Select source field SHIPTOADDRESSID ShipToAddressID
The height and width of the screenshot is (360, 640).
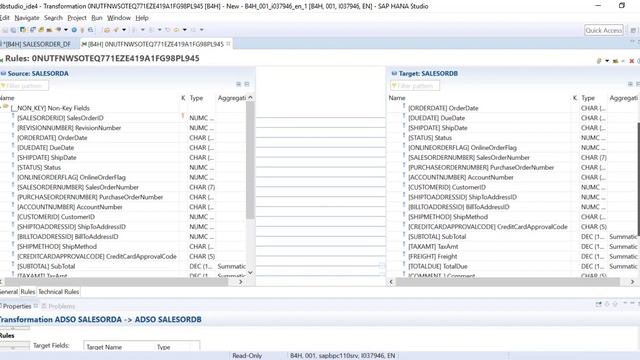71,227
